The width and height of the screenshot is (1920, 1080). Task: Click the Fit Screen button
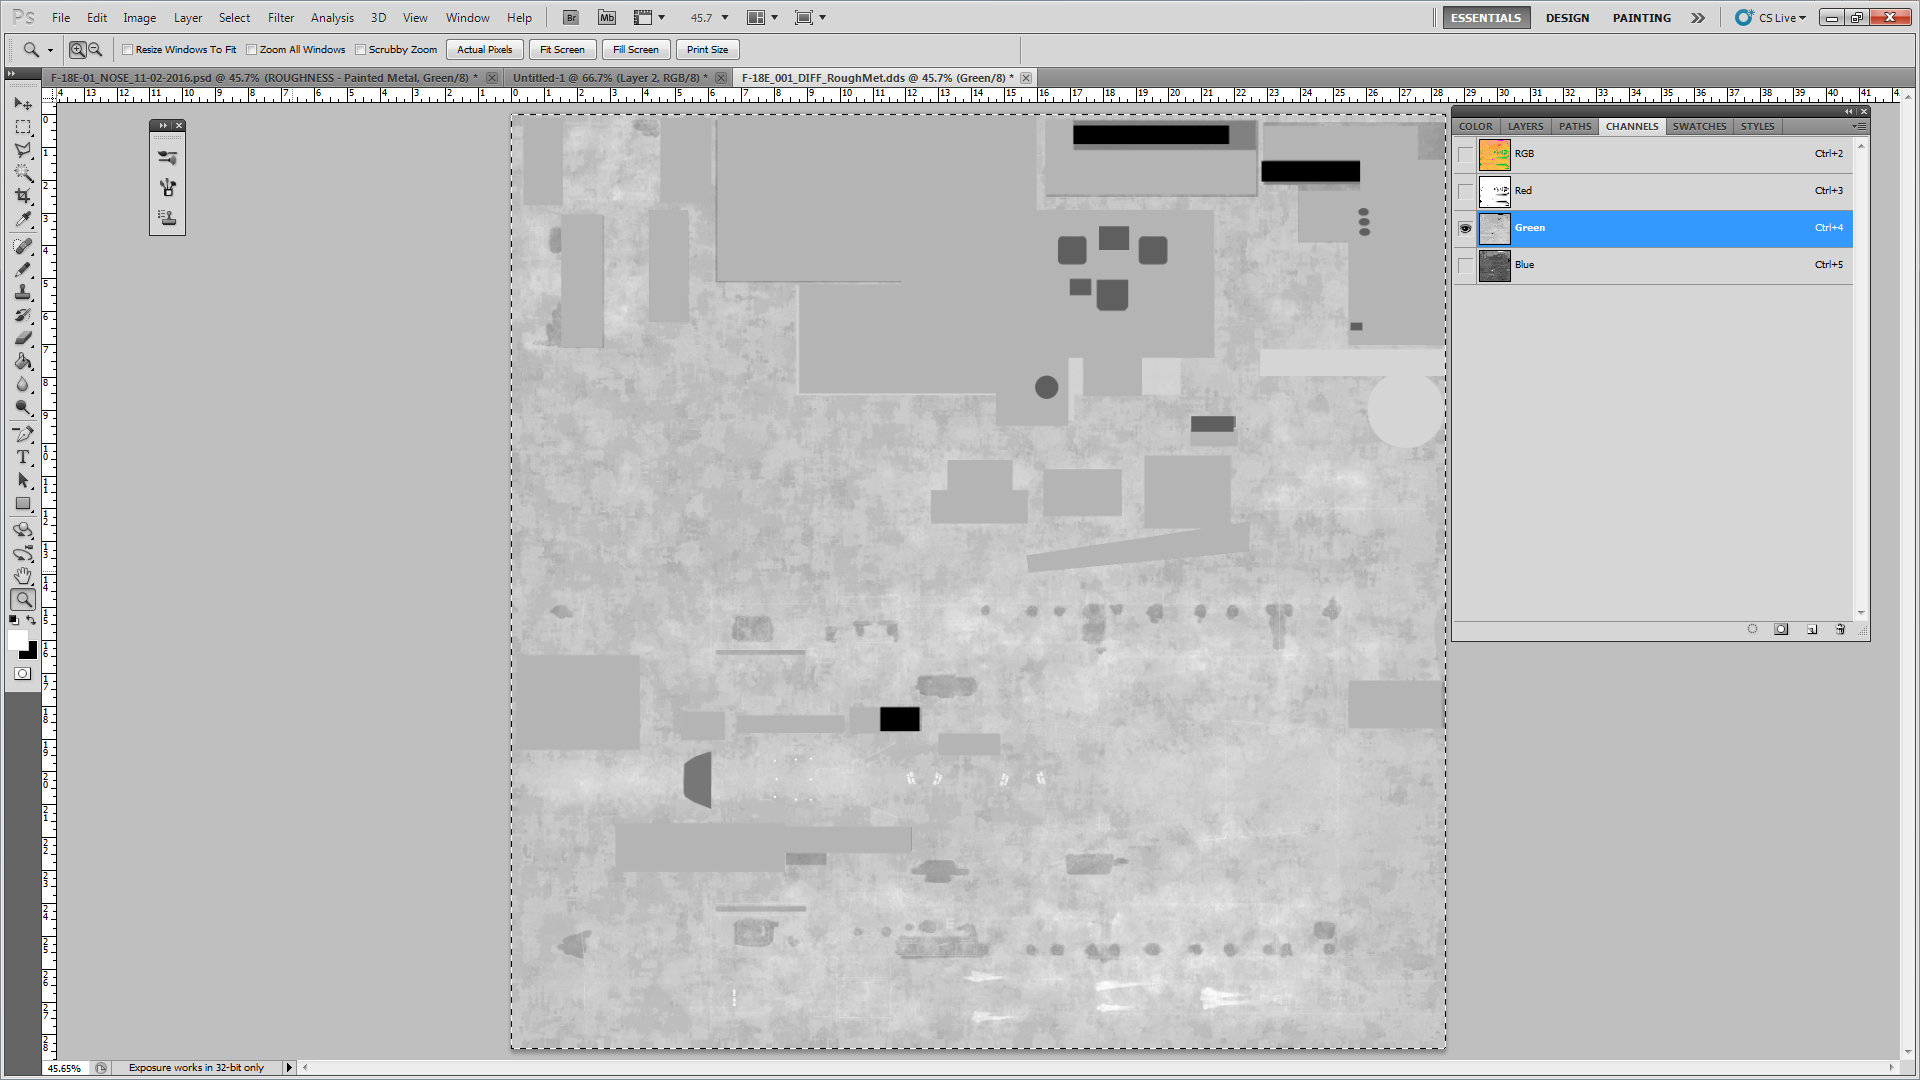[562, 49]
